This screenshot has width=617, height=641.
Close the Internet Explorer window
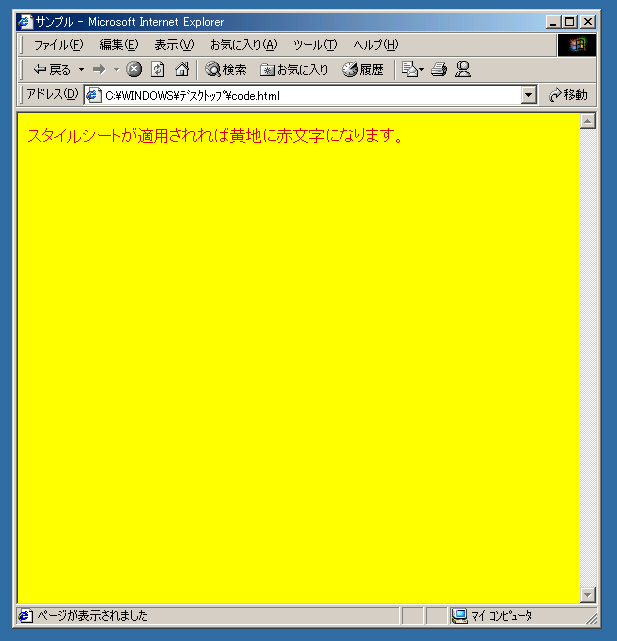[588, 22]
